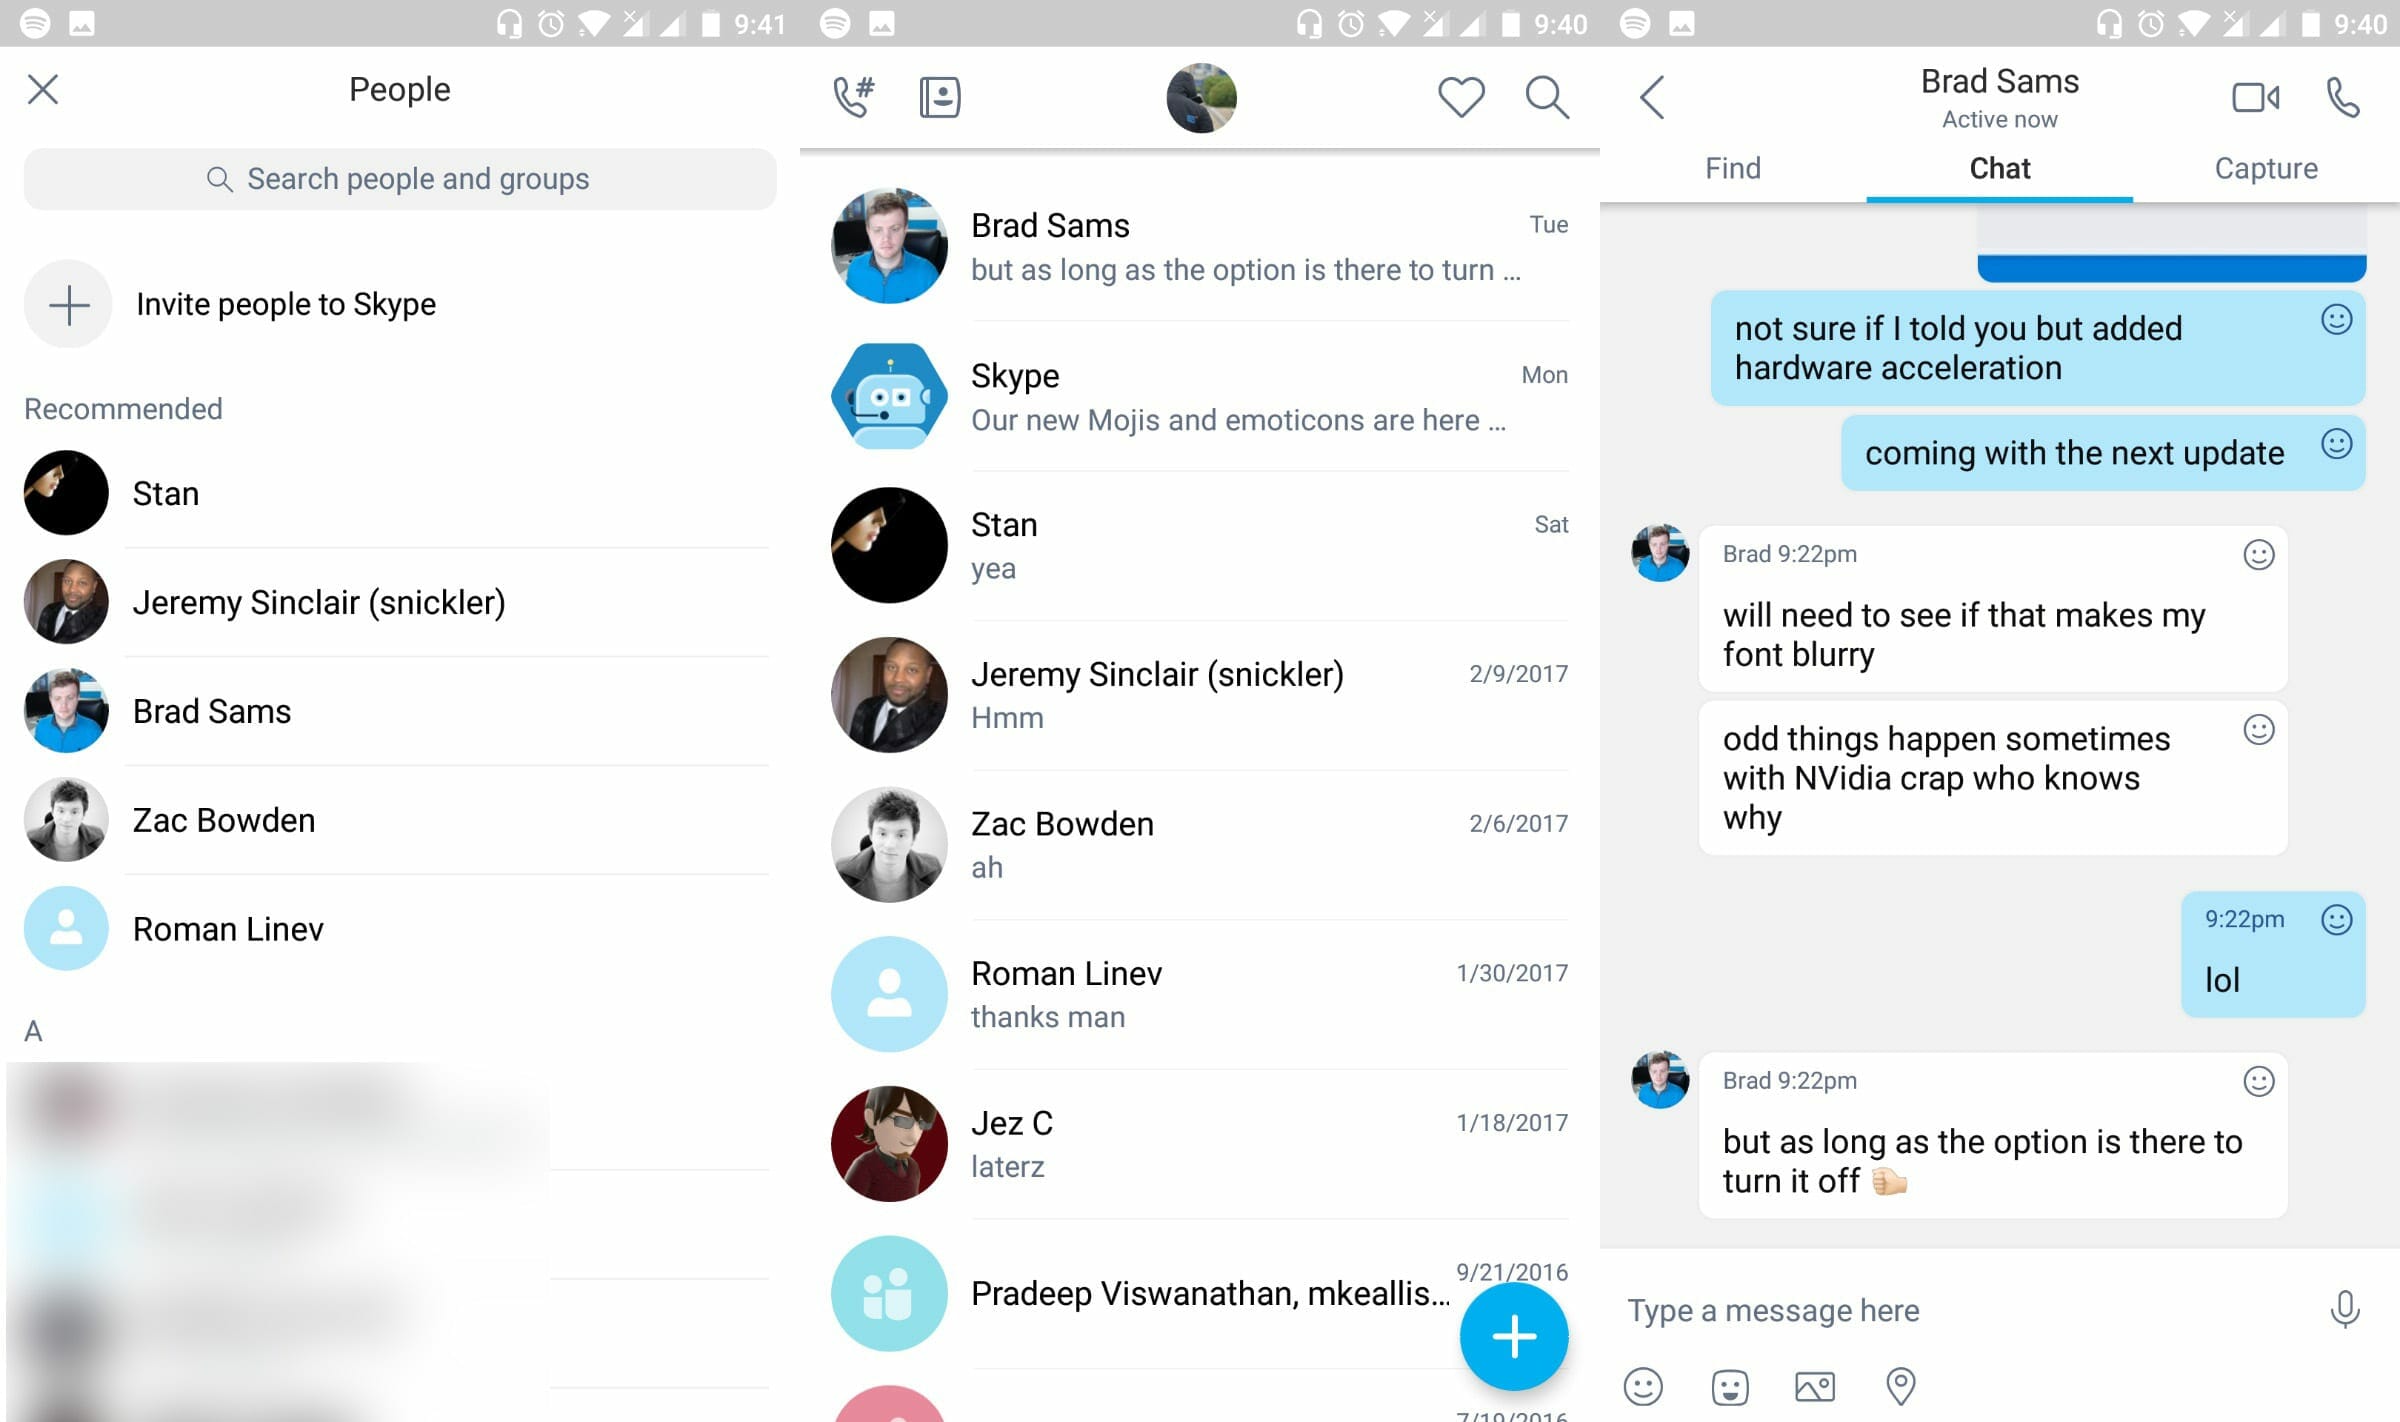
Task: Click the phone call icon for Brad Sams
Action: 2342,98
